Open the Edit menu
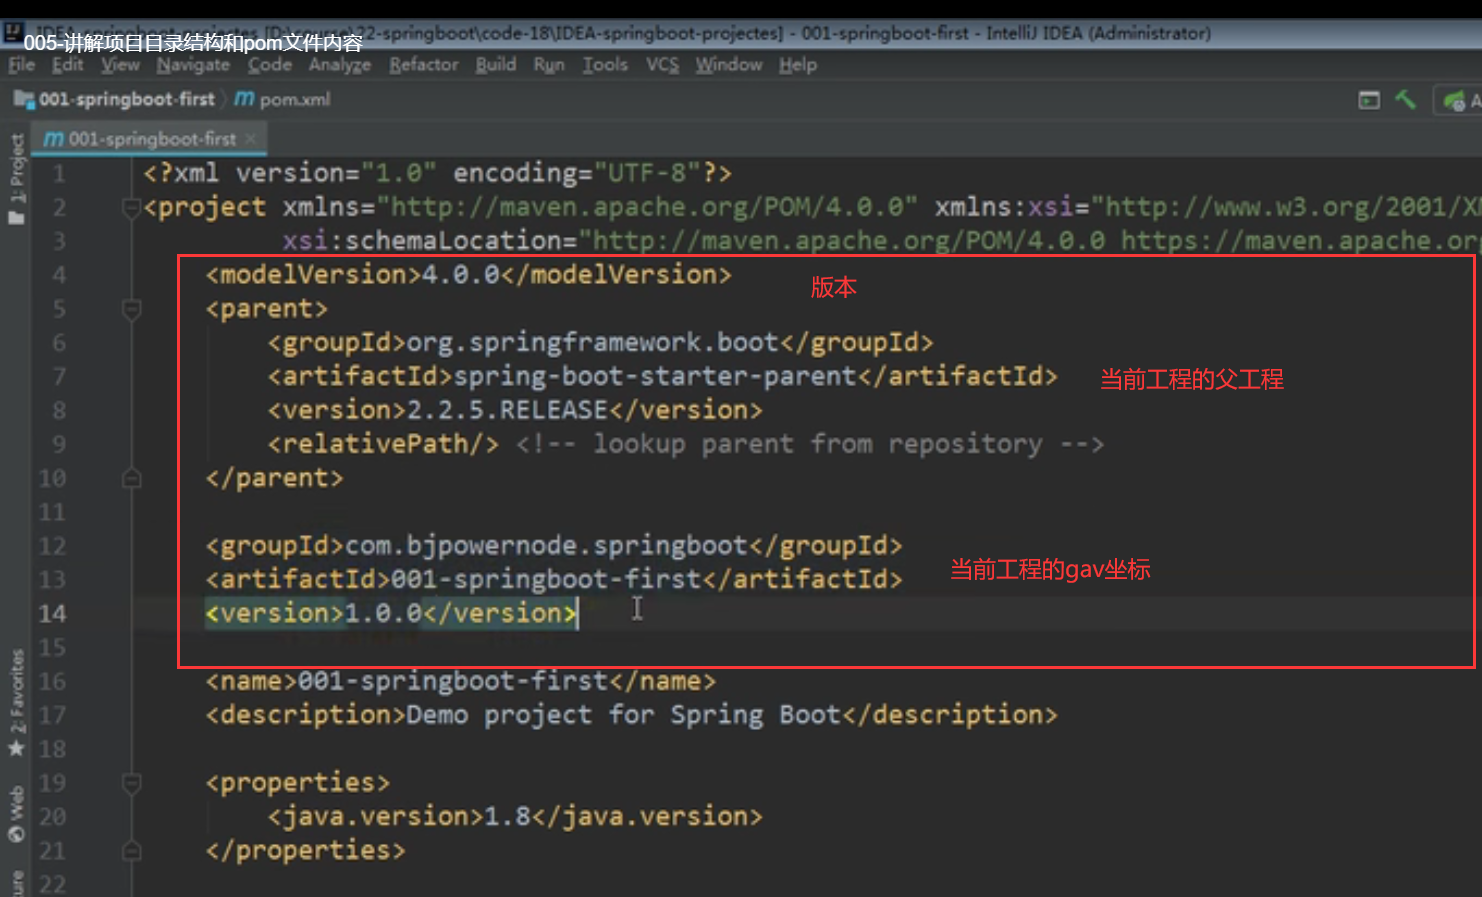 point(68,65)
